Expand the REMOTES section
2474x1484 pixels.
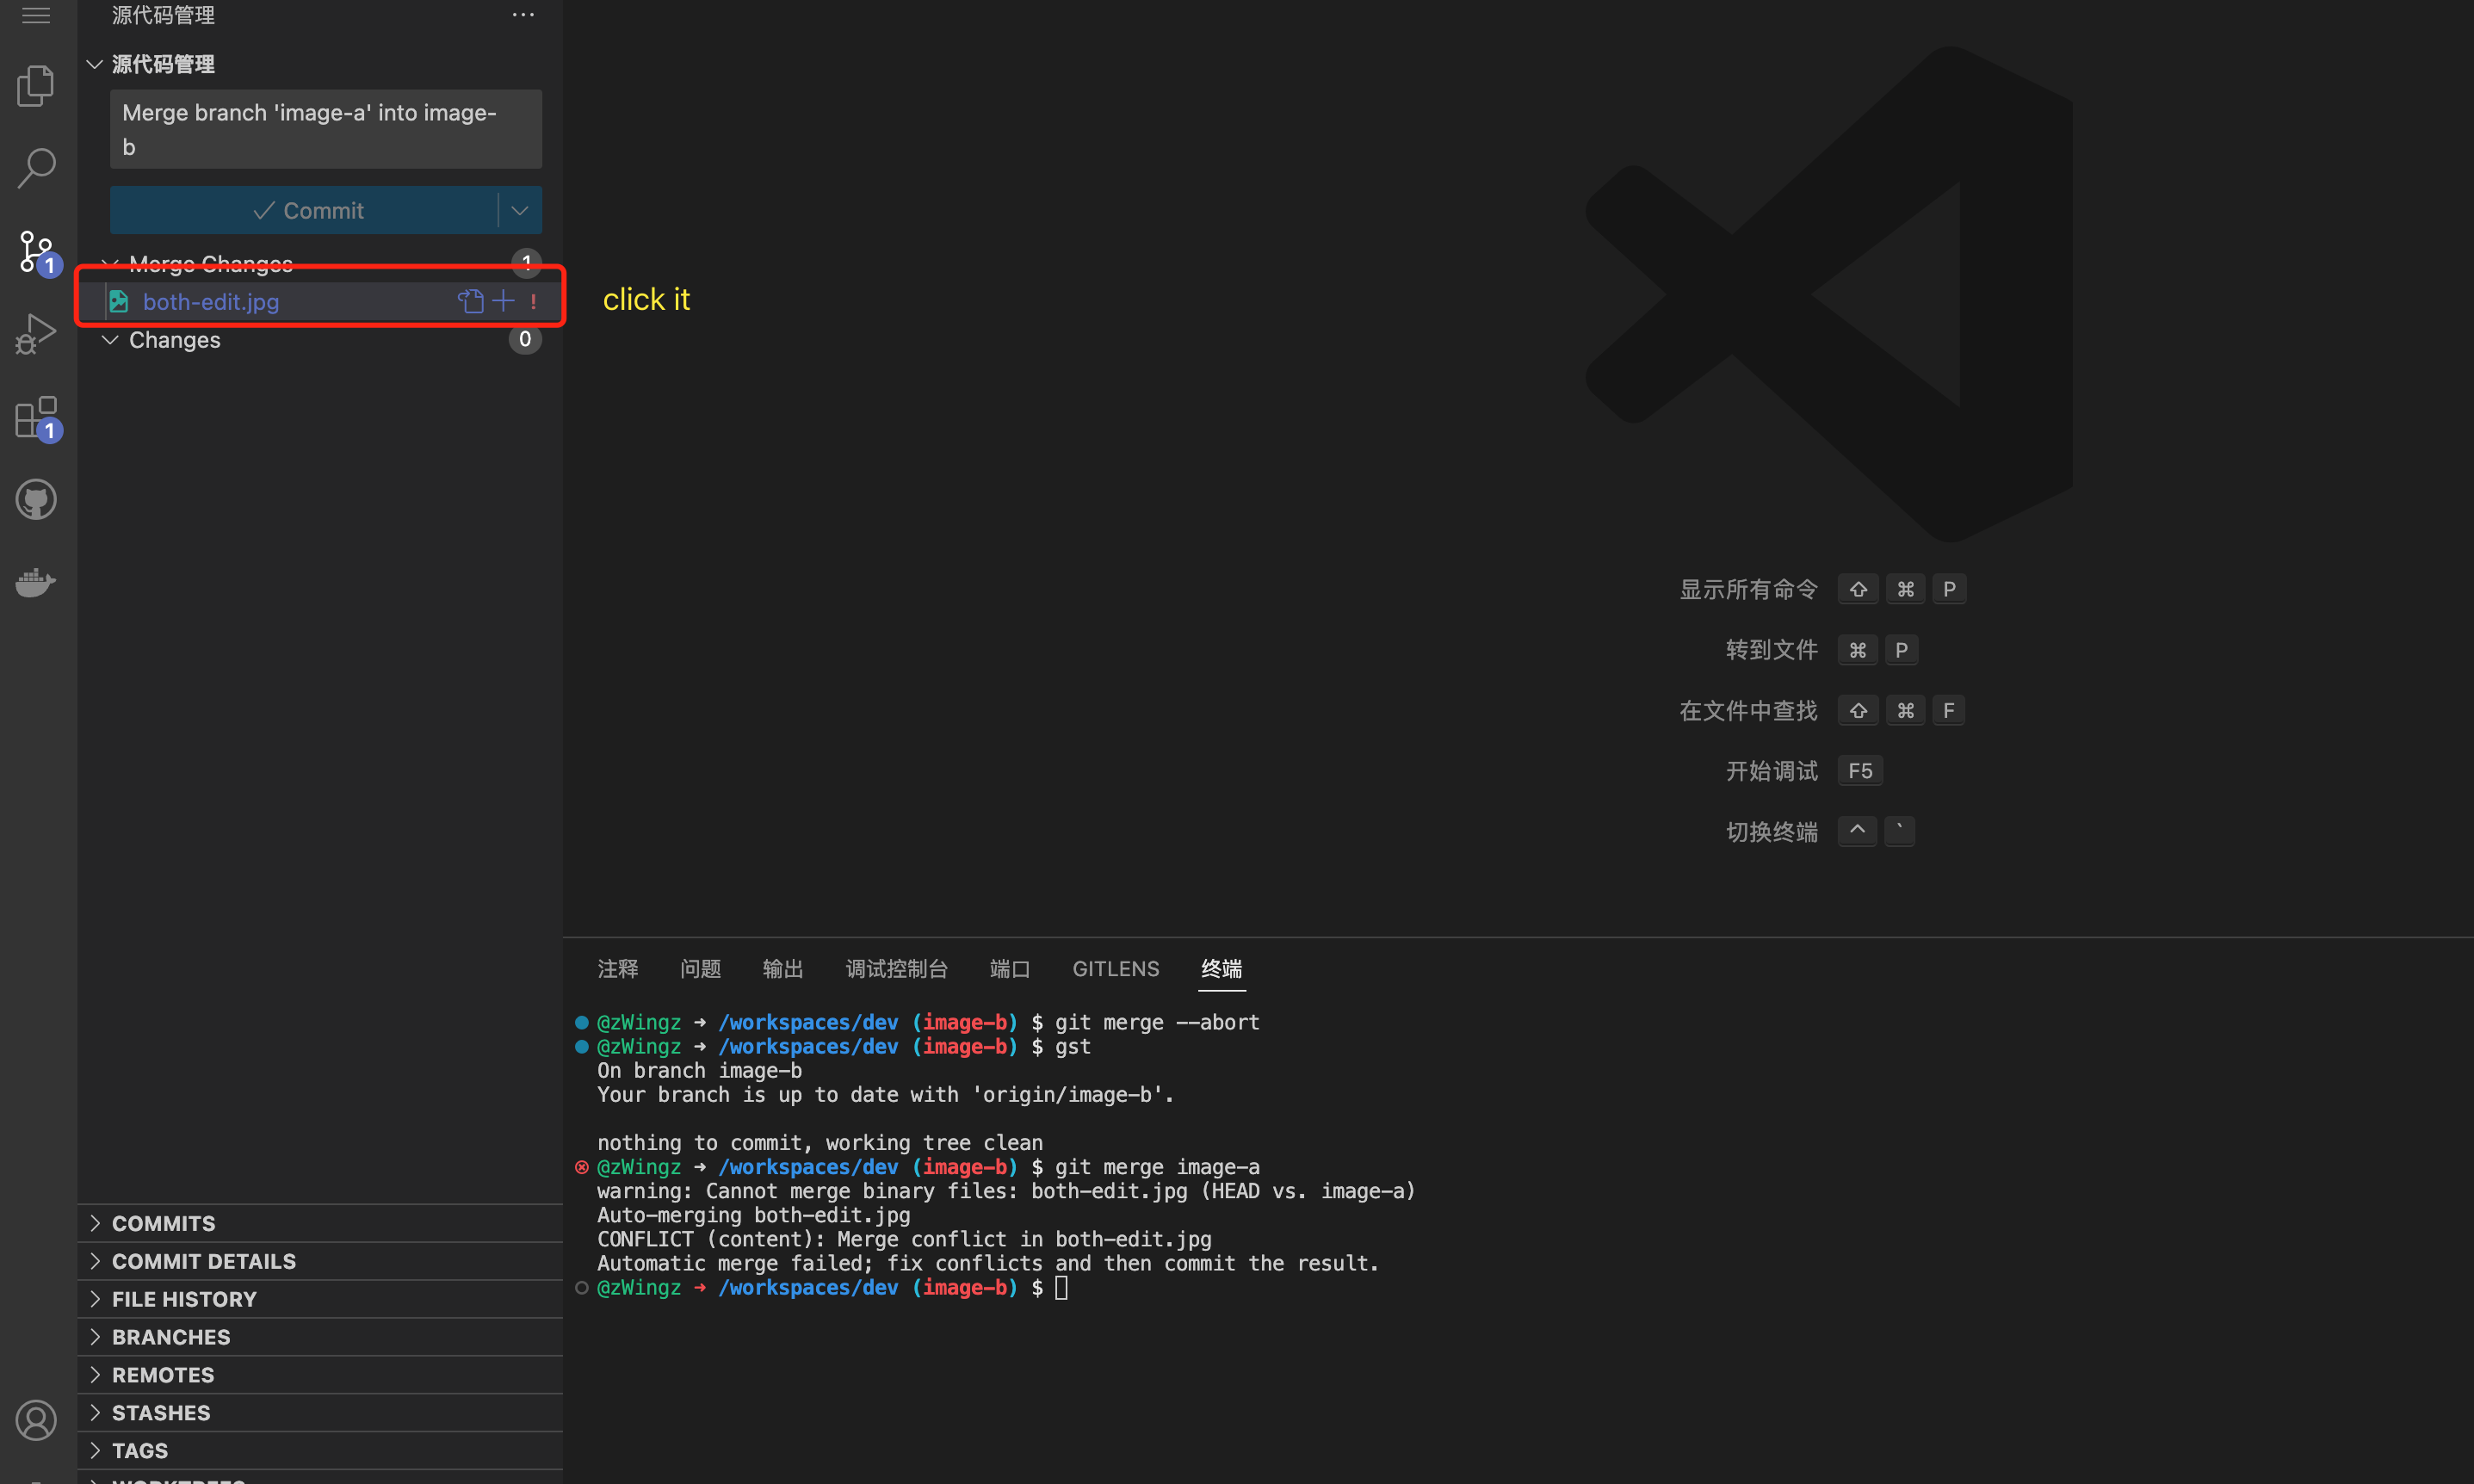click(x=320, y=1375)
